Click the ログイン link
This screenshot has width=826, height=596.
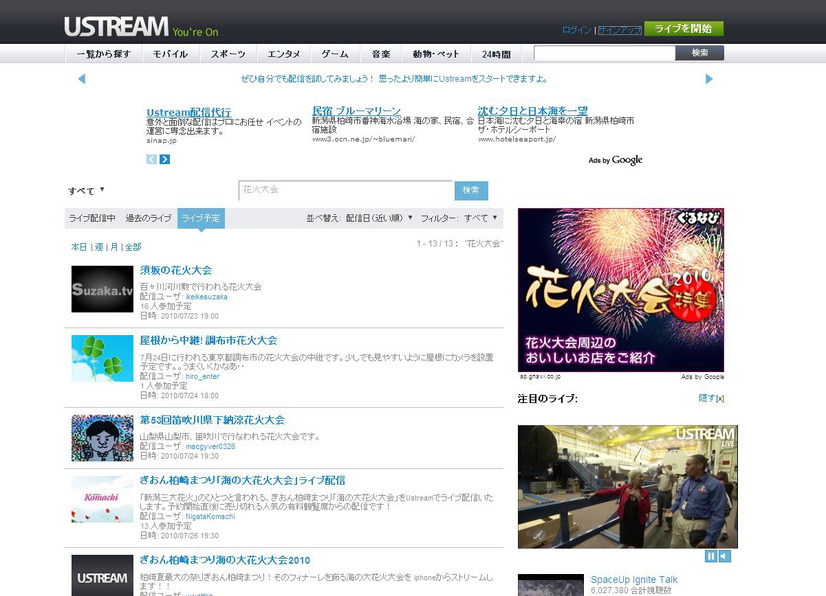tap(577, 30)
